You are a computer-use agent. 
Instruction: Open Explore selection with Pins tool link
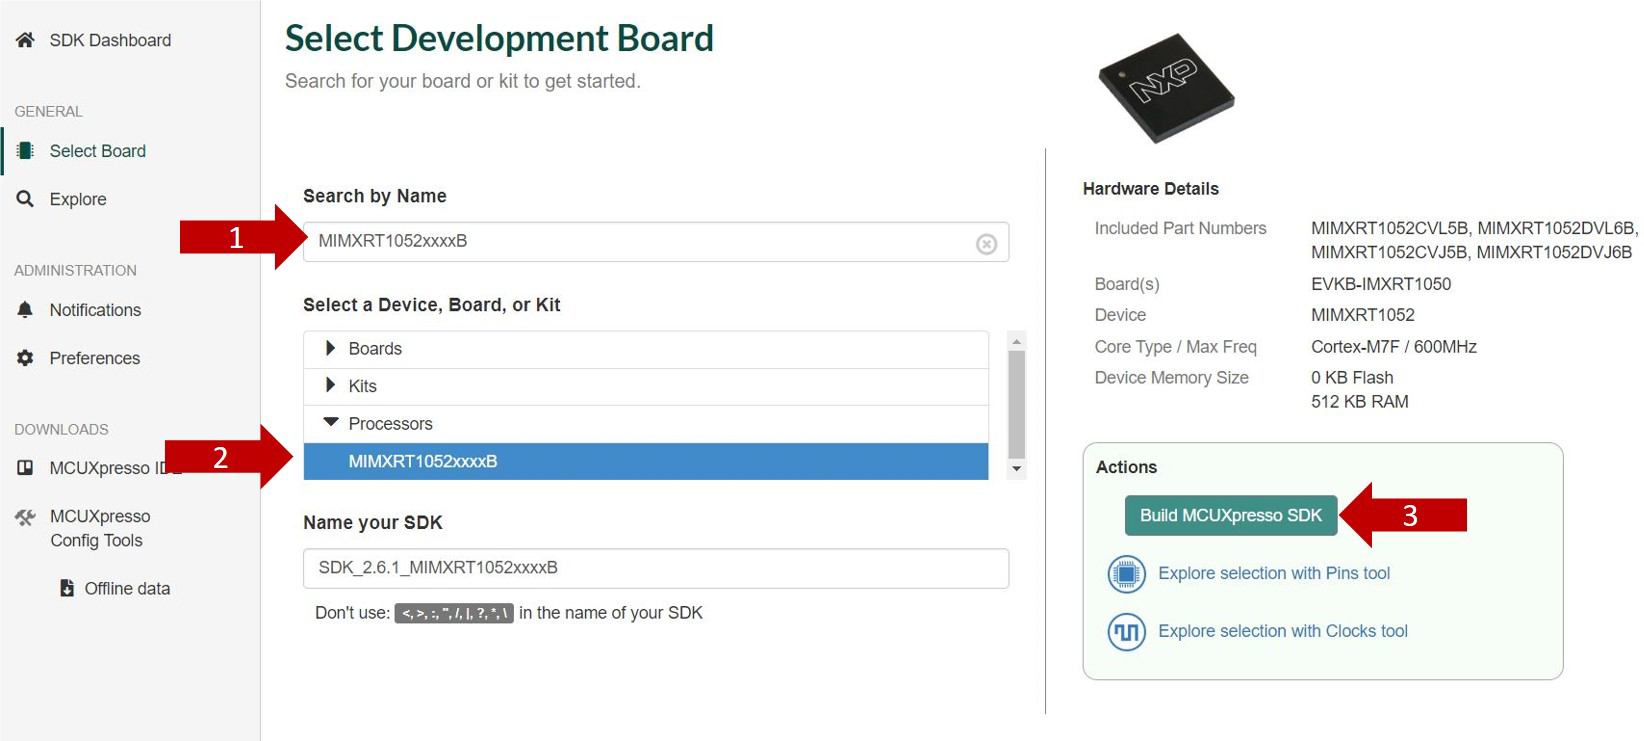pos(1273,573)
